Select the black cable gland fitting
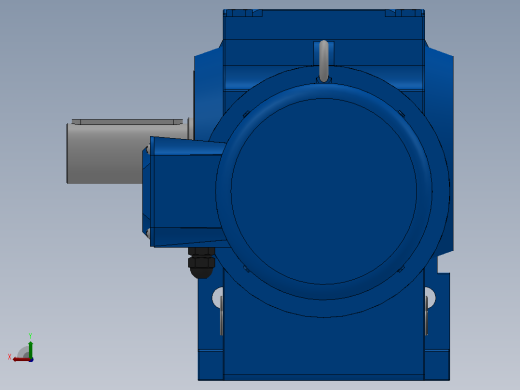This screenshot has height=390, width=520. pos(202,263)
